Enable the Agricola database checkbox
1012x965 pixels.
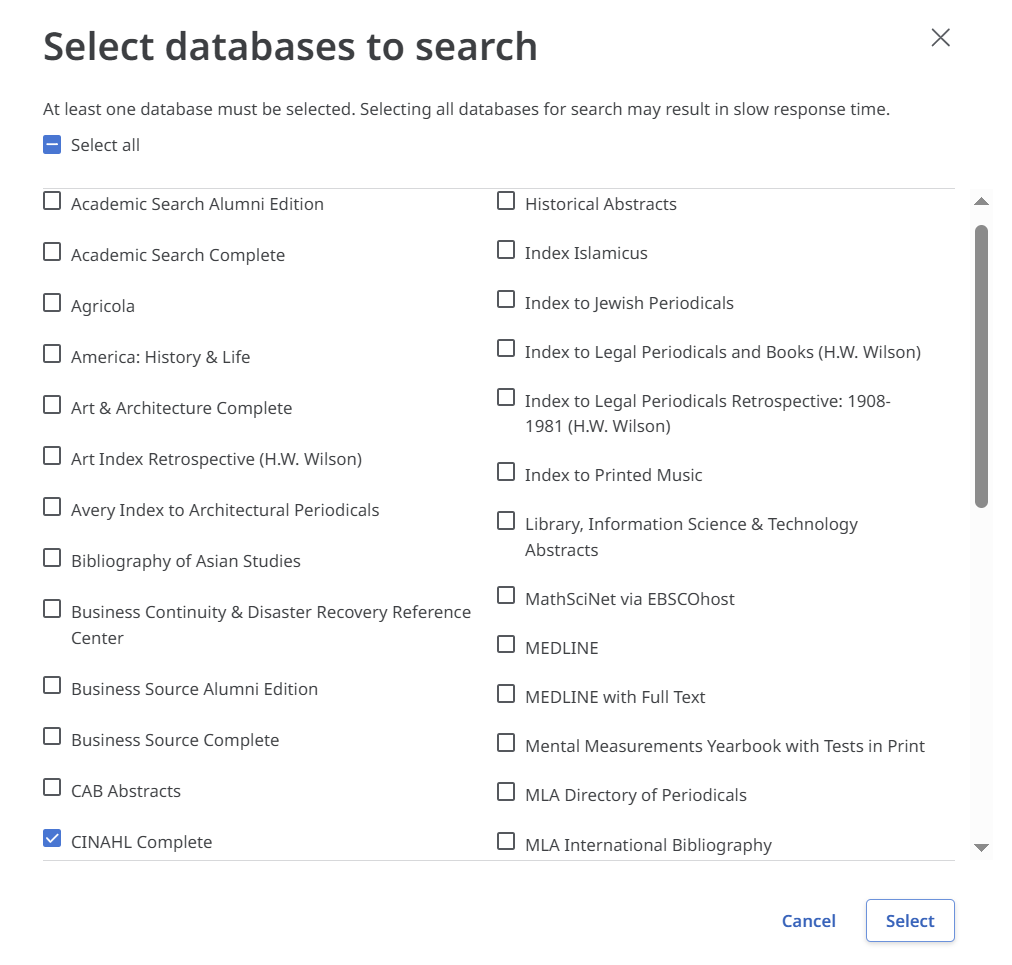point(52,304)
